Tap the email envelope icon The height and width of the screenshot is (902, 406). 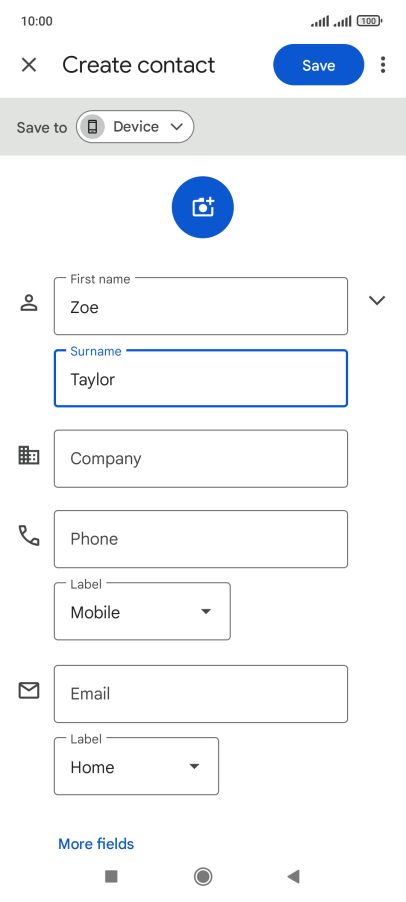pyautogui.click(x=29, y=690)
